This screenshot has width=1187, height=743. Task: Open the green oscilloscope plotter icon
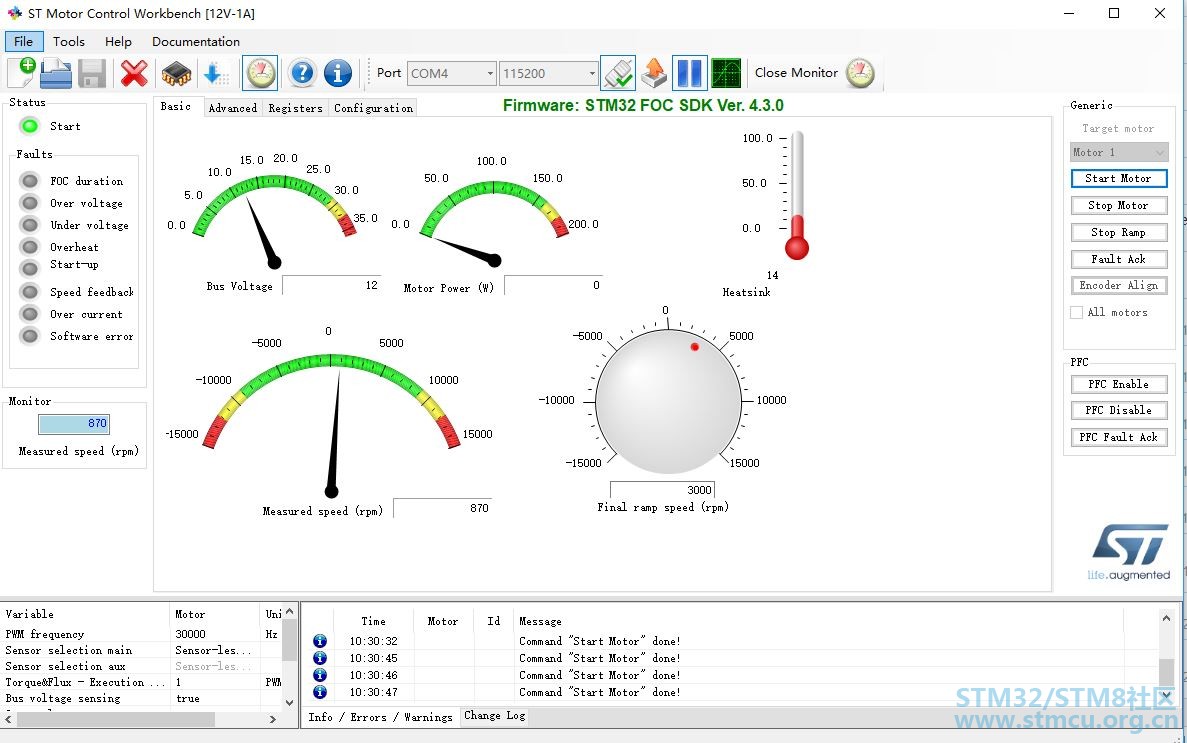[x=727, y=73]
